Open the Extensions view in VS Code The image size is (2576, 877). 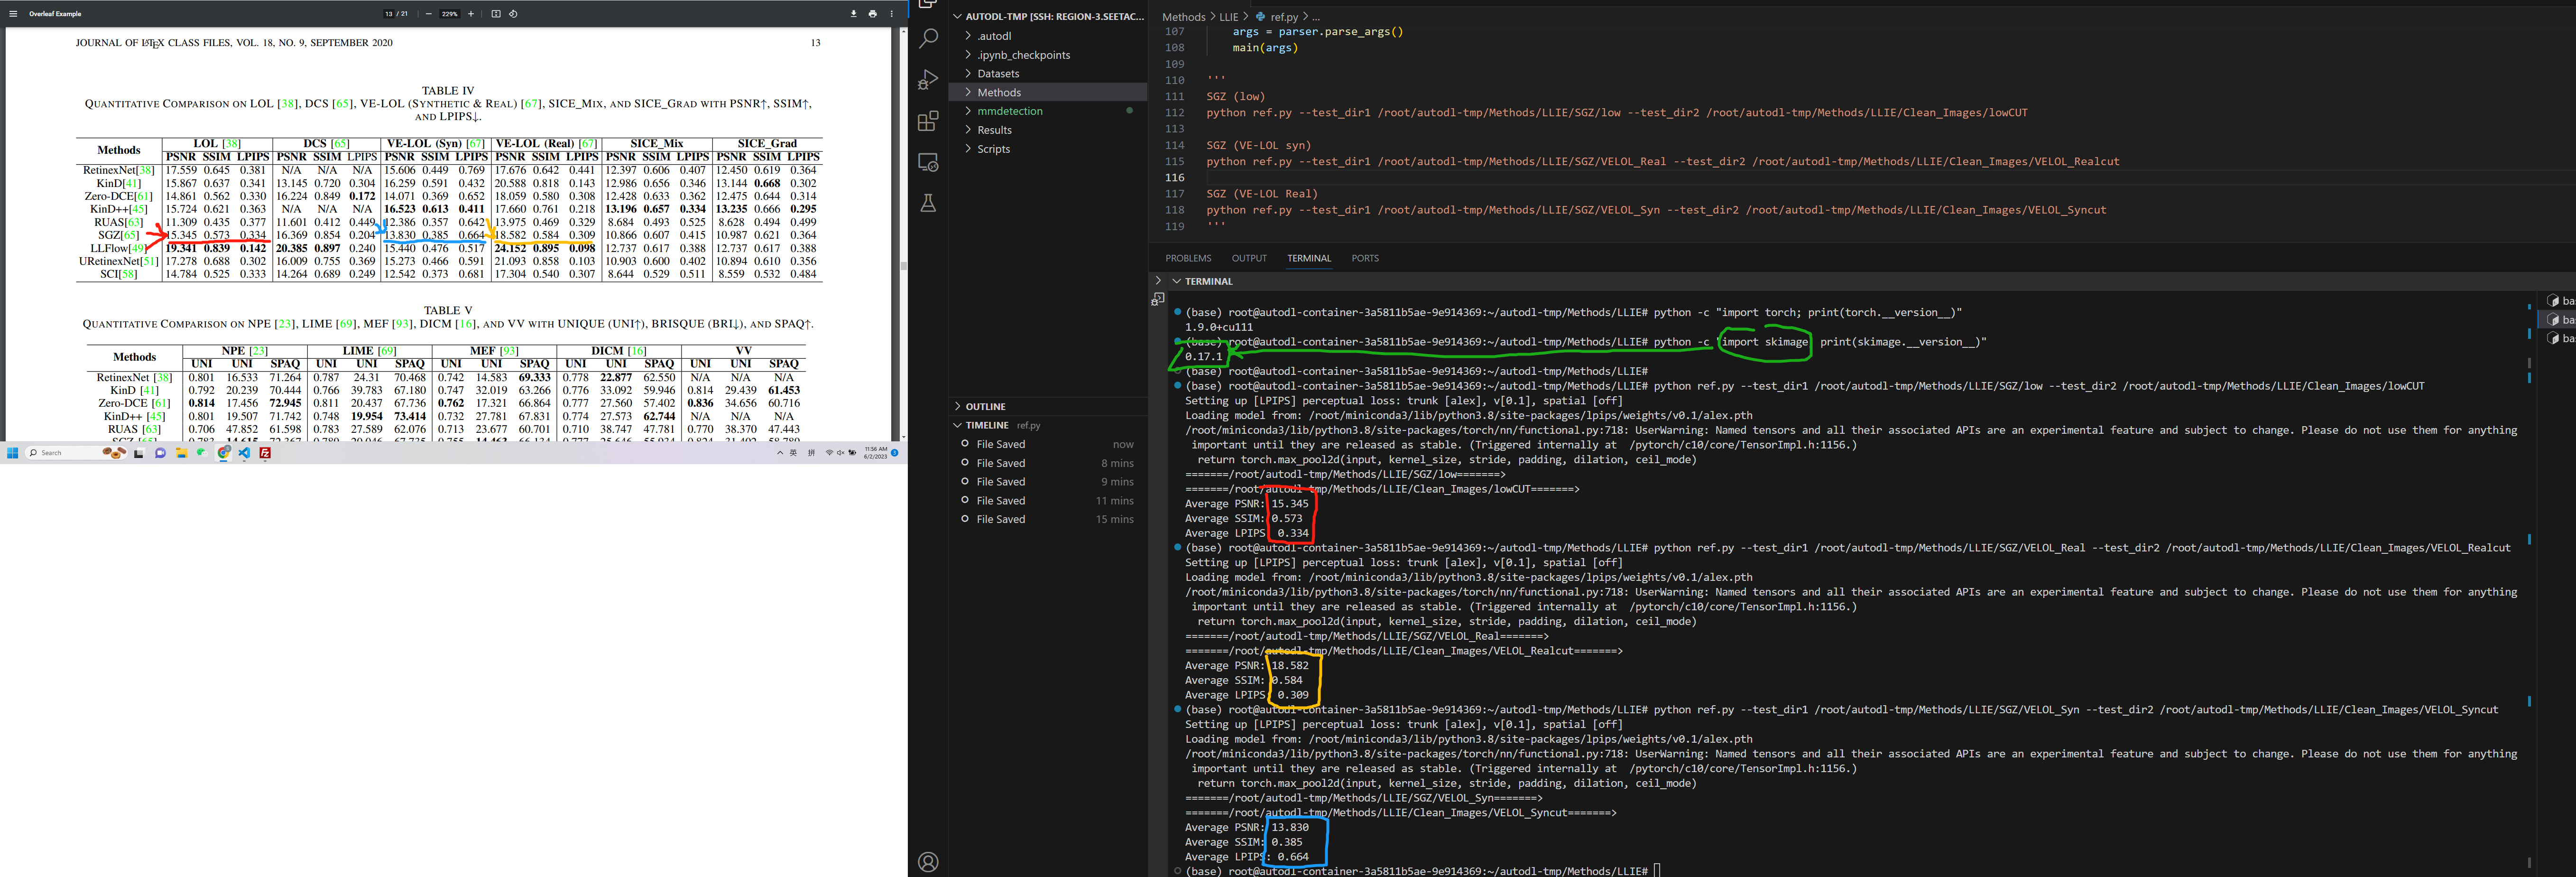click(x=928, y=121)
